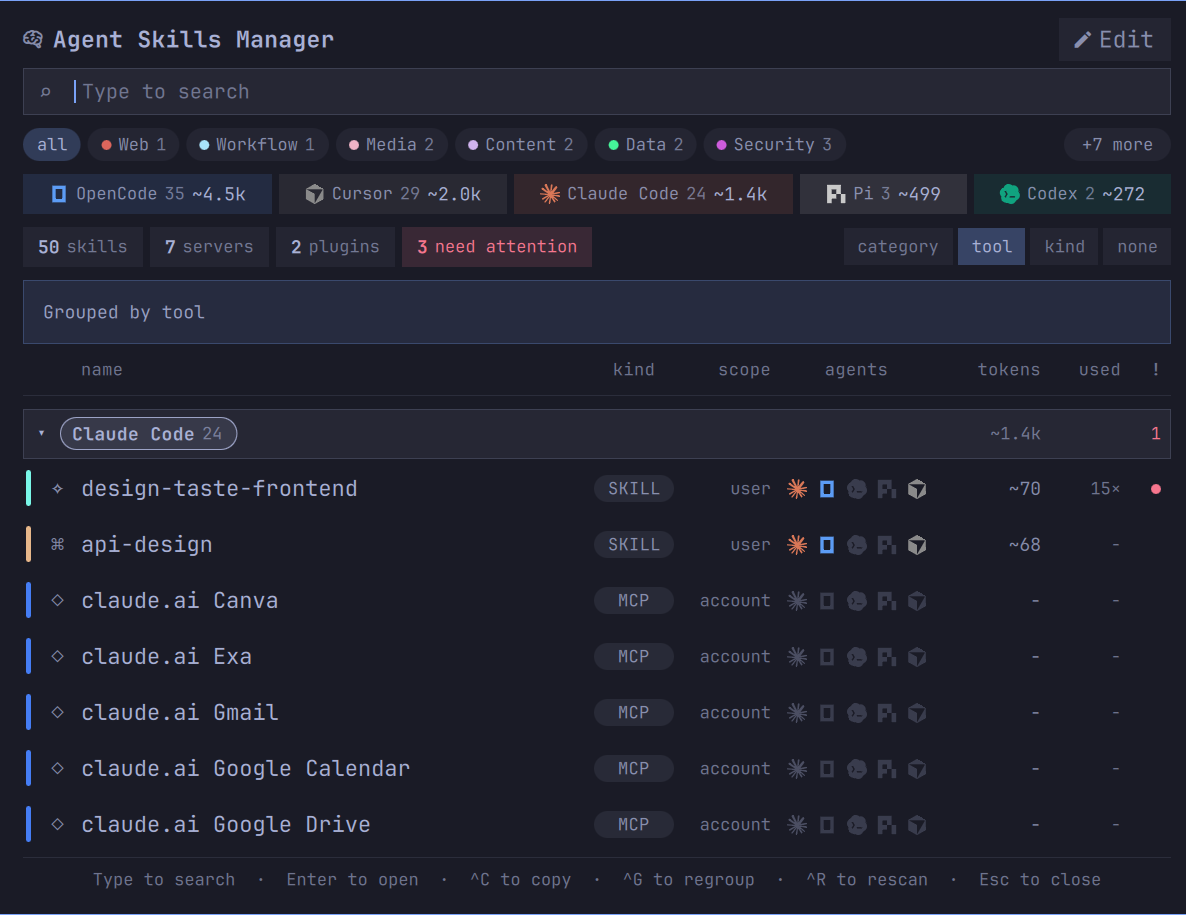Click the Claude Code 24 group pill
The width and height of the screenshot is (1186, 915).
click(x=148, y=433)
